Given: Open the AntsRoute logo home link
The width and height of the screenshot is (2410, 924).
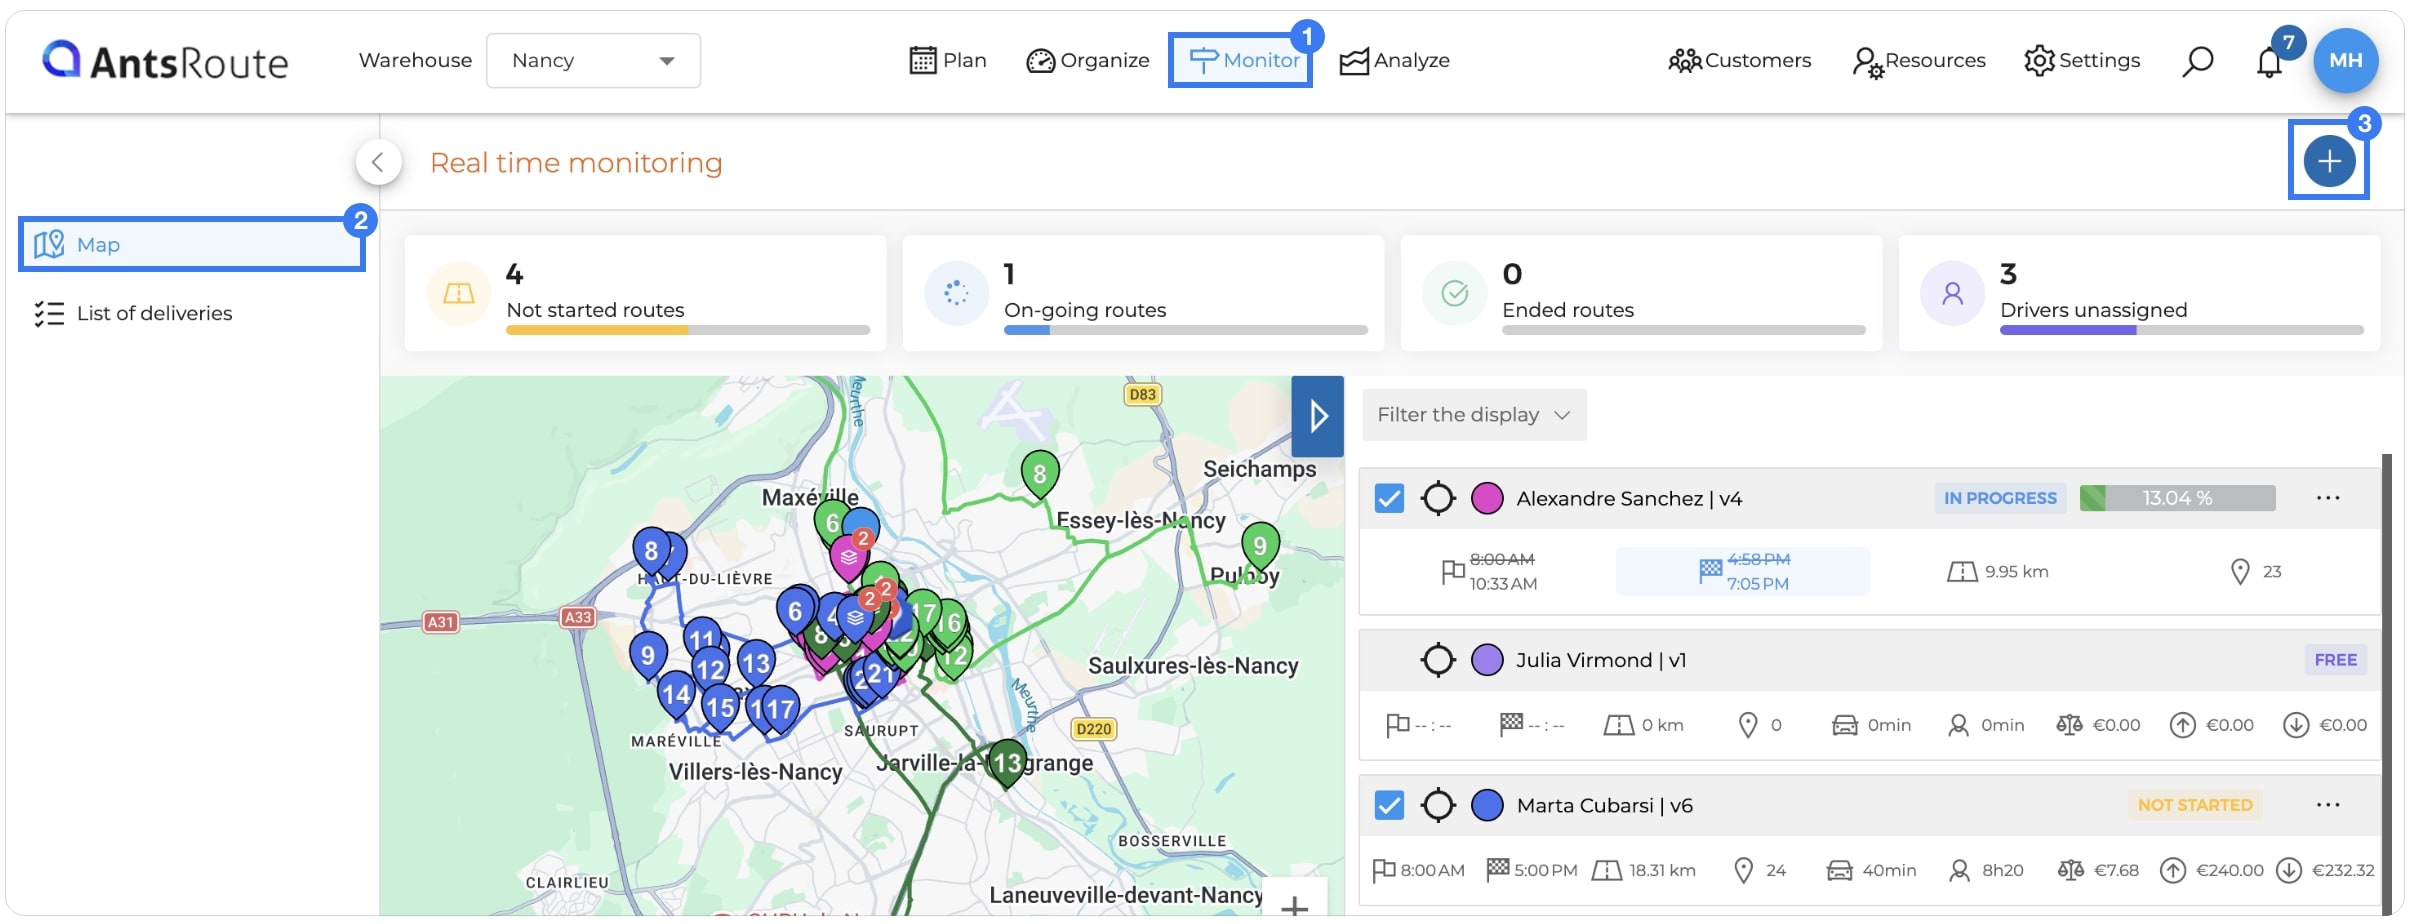Looking at the screenshot, I should (x=166, y=61).
